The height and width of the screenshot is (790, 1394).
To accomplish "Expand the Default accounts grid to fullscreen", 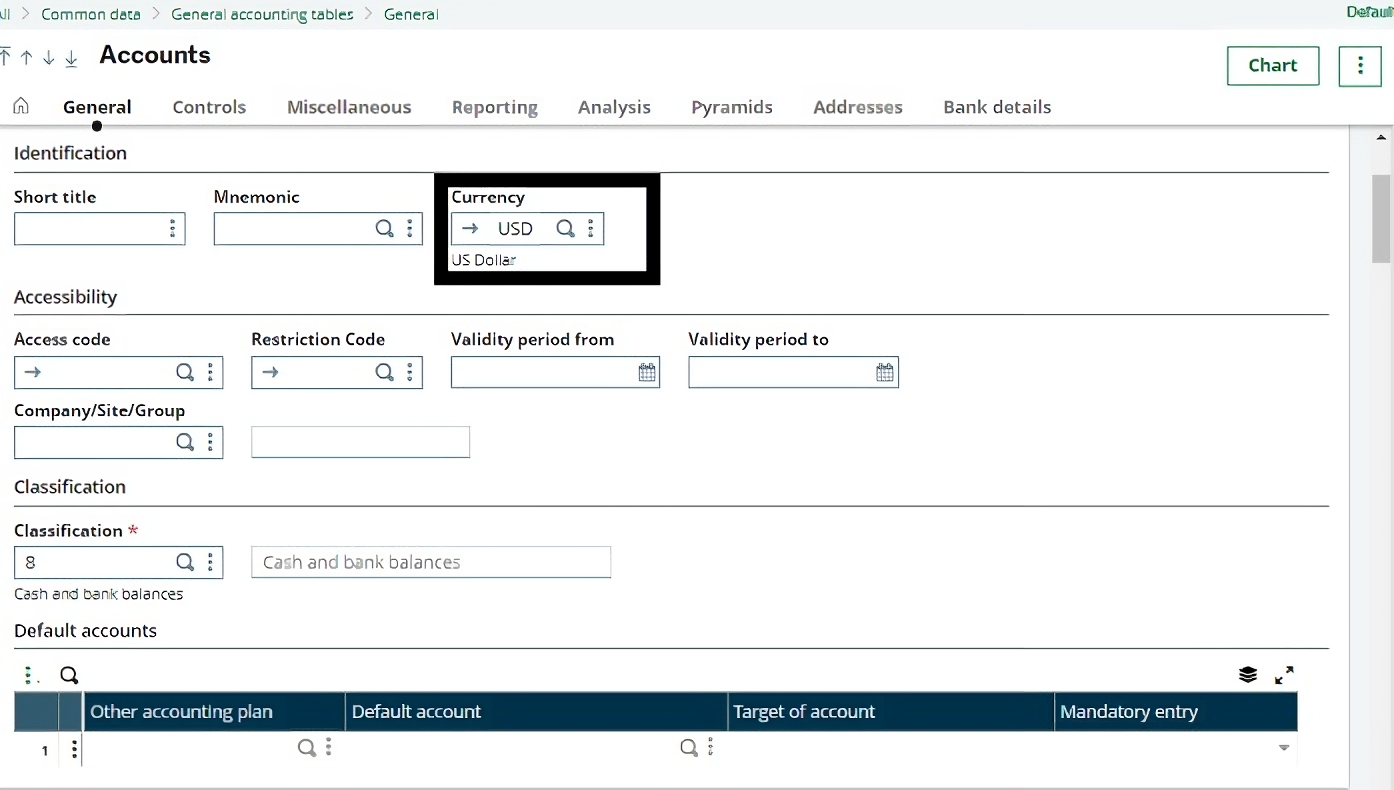I will click(1285, 675).
